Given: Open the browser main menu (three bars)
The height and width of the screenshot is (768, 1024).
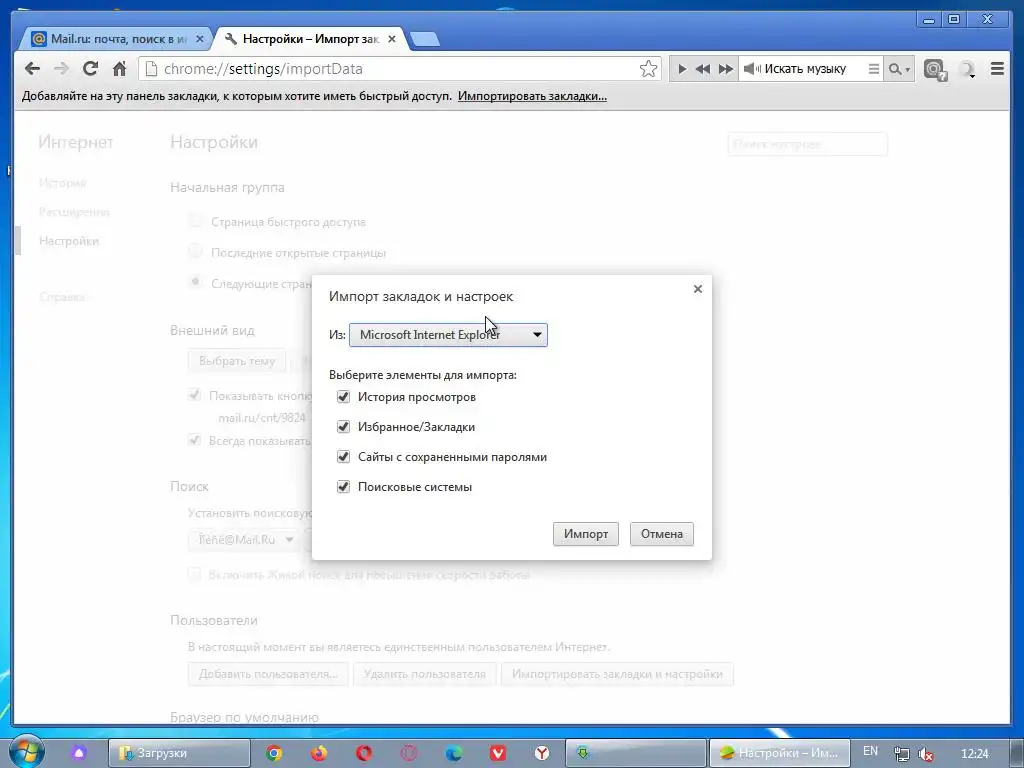Looking at the screenshot, I should click(x=997, y=69).
